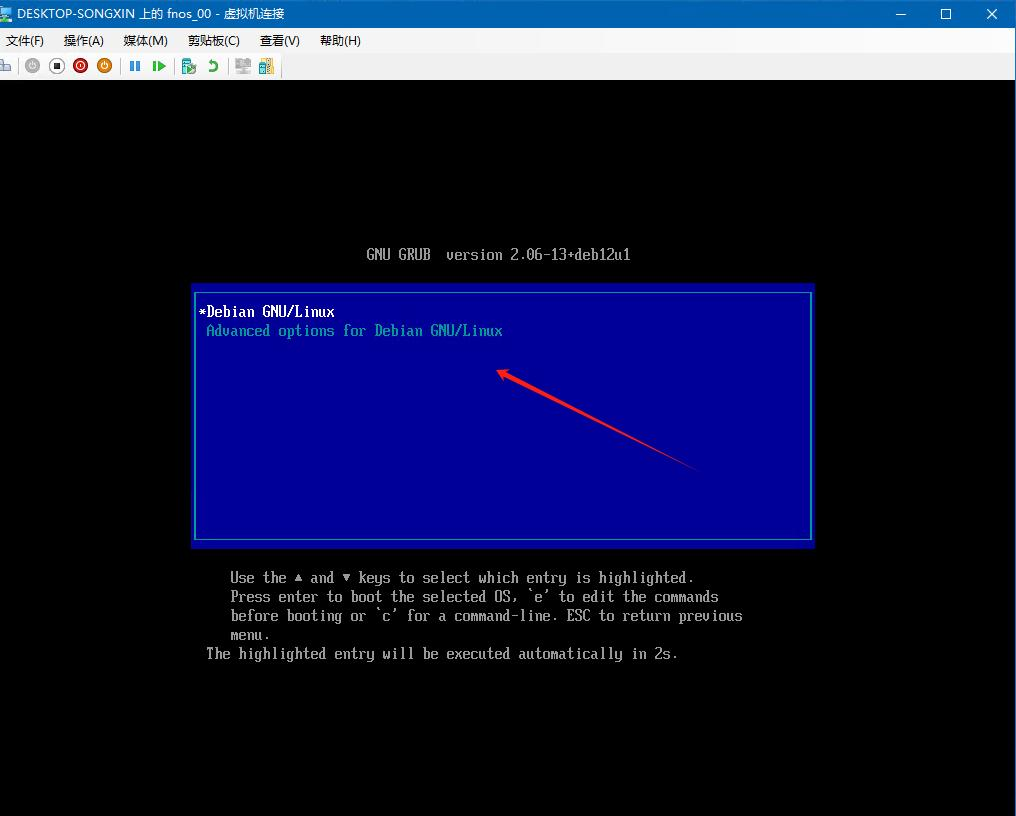Open the 查看(V) menu
1016x816 pixels.
(x=279, y=41)
